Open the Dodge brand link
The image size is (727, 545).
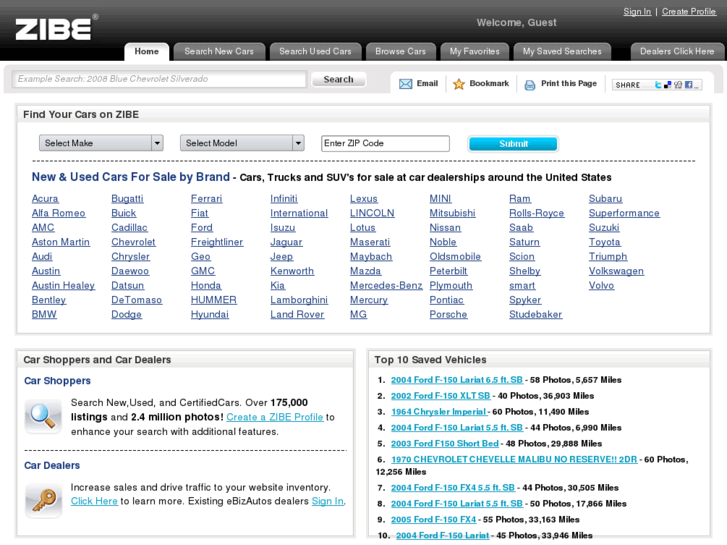coord(127,314)
